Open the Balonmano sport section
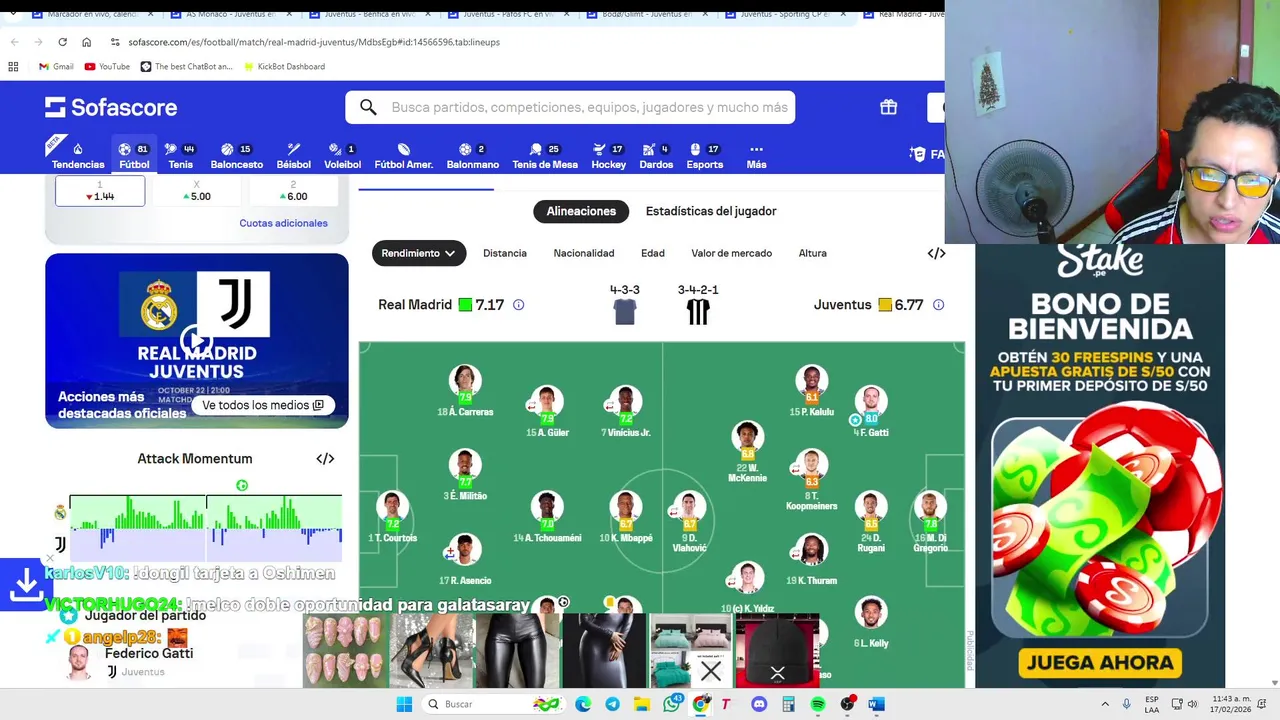Screen dimensions: 1280x720 pos(472,155)
